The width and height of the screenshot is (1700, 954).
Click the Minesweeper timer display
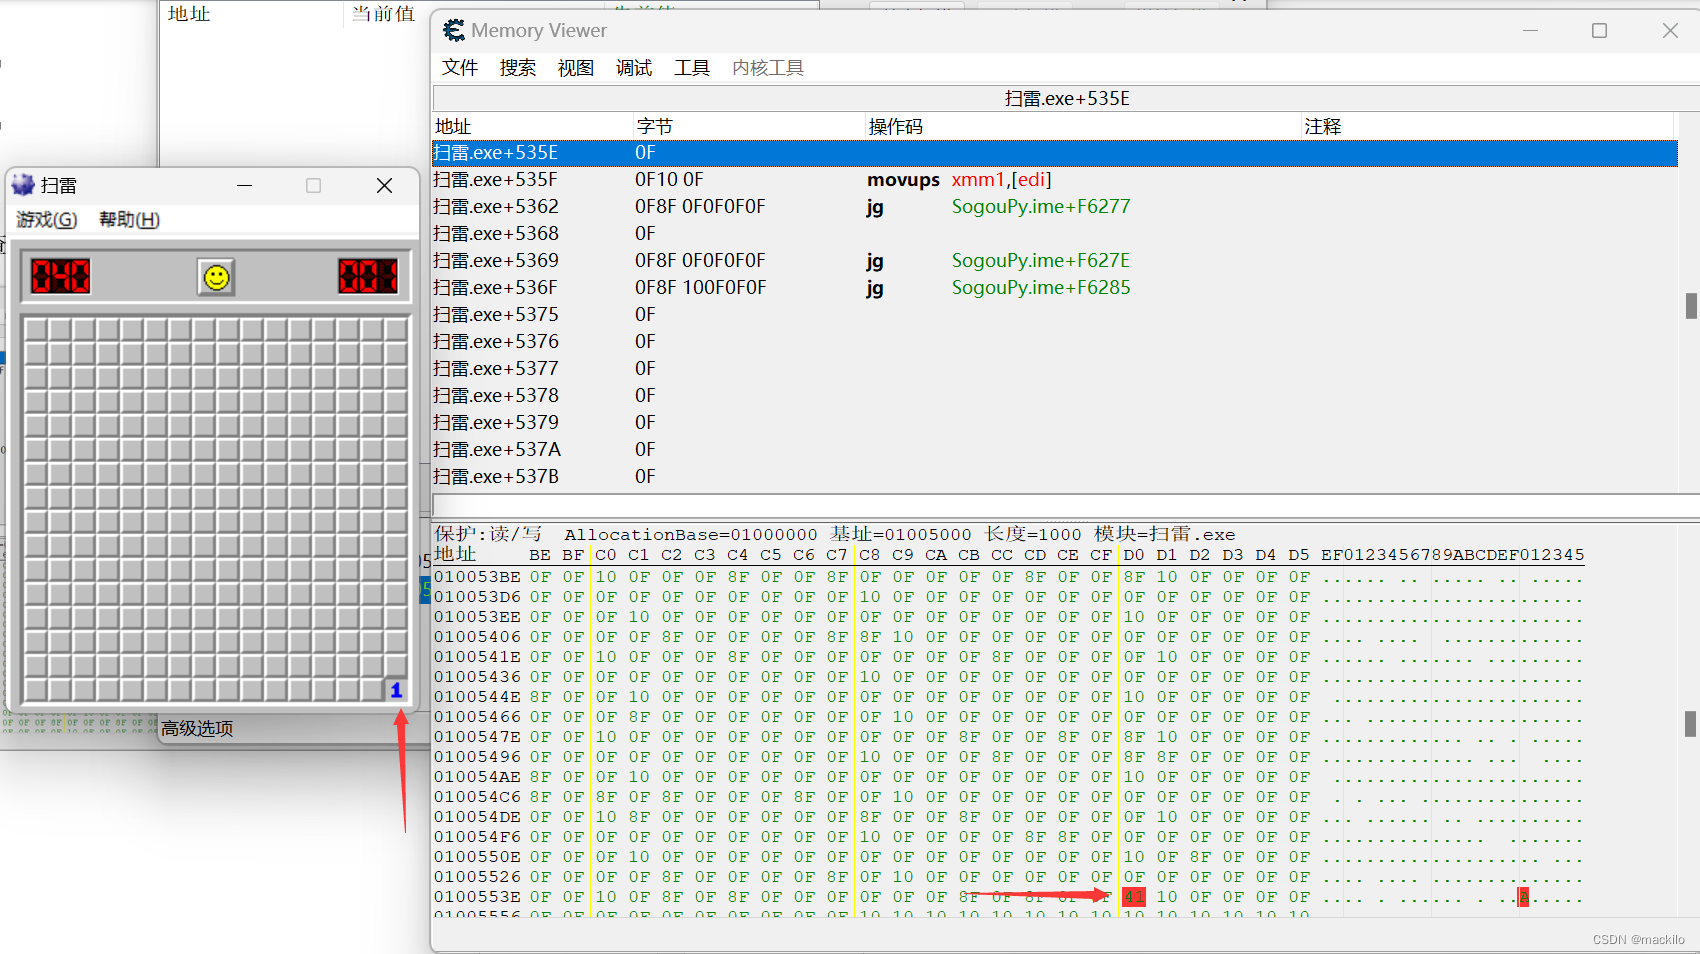pyautogui.click(x=368, y=276)
